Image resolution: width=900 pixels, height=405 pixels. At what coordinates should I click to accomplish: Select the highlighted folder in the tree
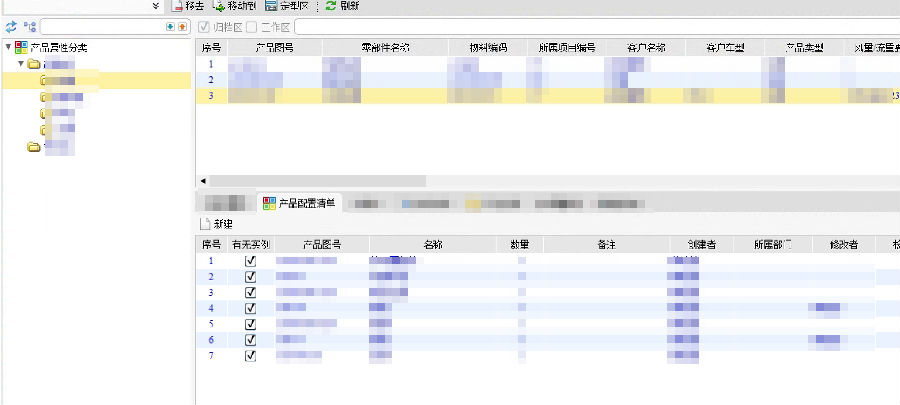point(60,80)
